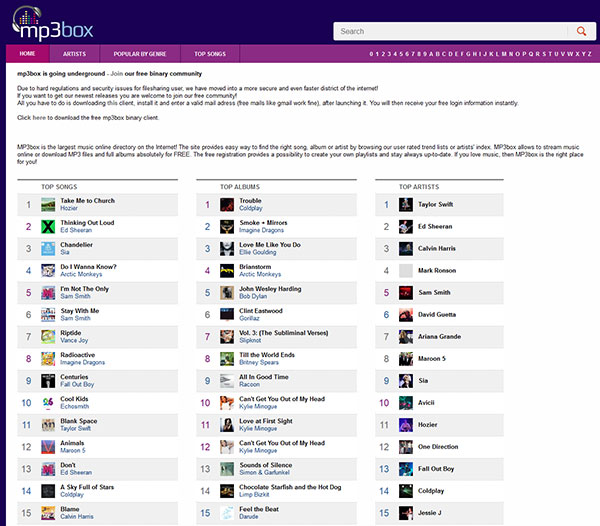Open Mark Ronson blank artist thumbnail
This screenshot has height=526, width=600.
point(406,271)
